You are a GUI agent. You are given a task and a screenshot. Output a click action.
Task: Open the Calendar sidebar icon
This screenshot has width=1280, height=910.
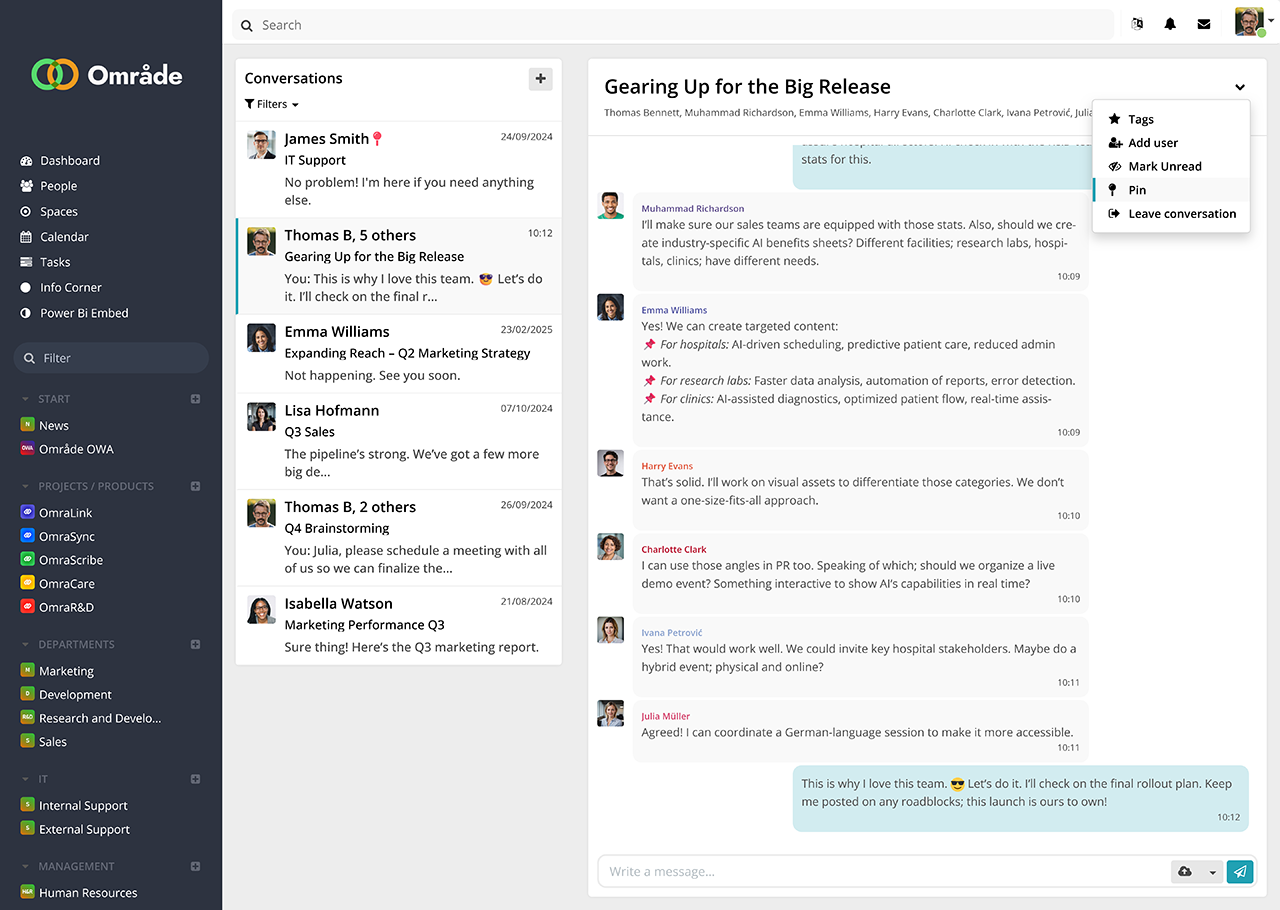click(27, 237)
